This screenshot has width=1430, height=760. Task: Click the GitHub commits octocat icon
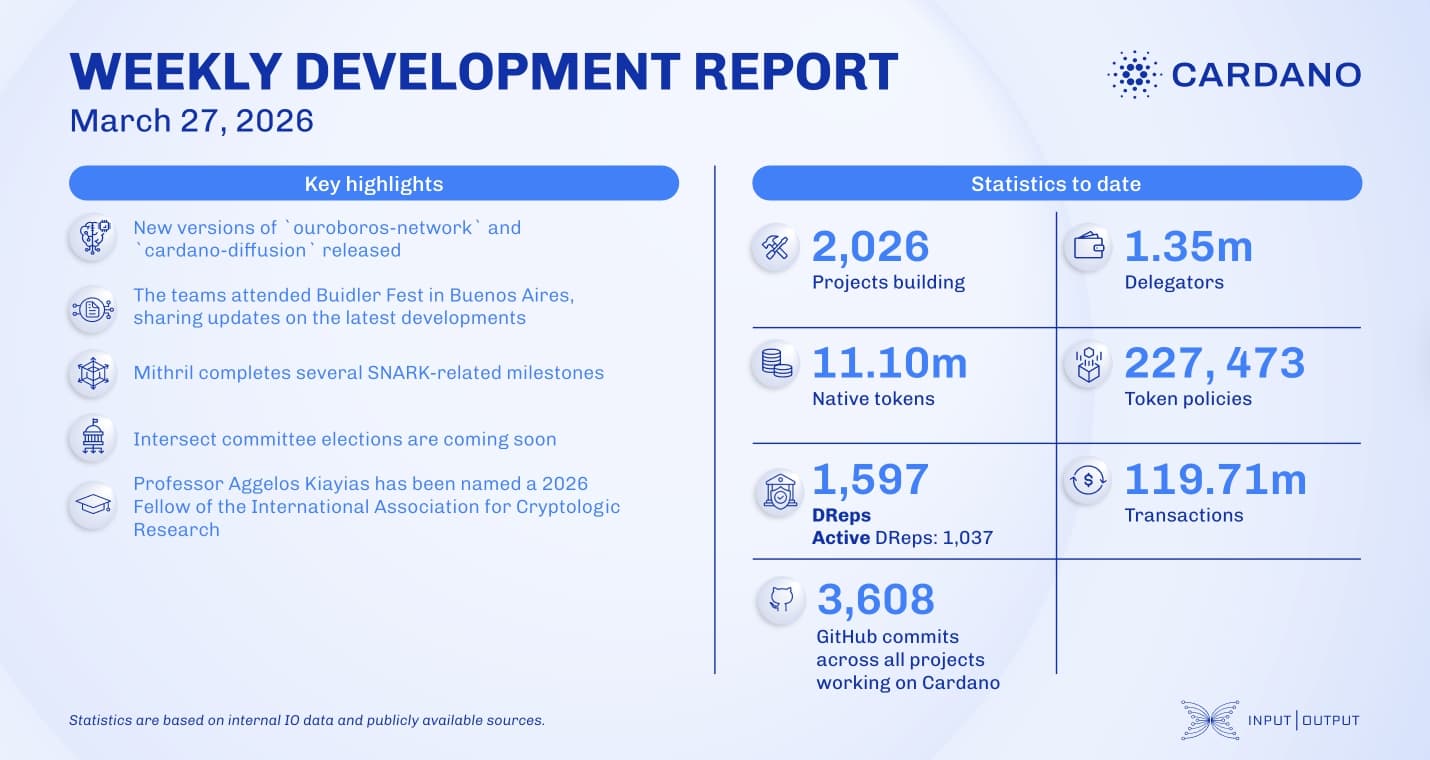pos(779,598)
